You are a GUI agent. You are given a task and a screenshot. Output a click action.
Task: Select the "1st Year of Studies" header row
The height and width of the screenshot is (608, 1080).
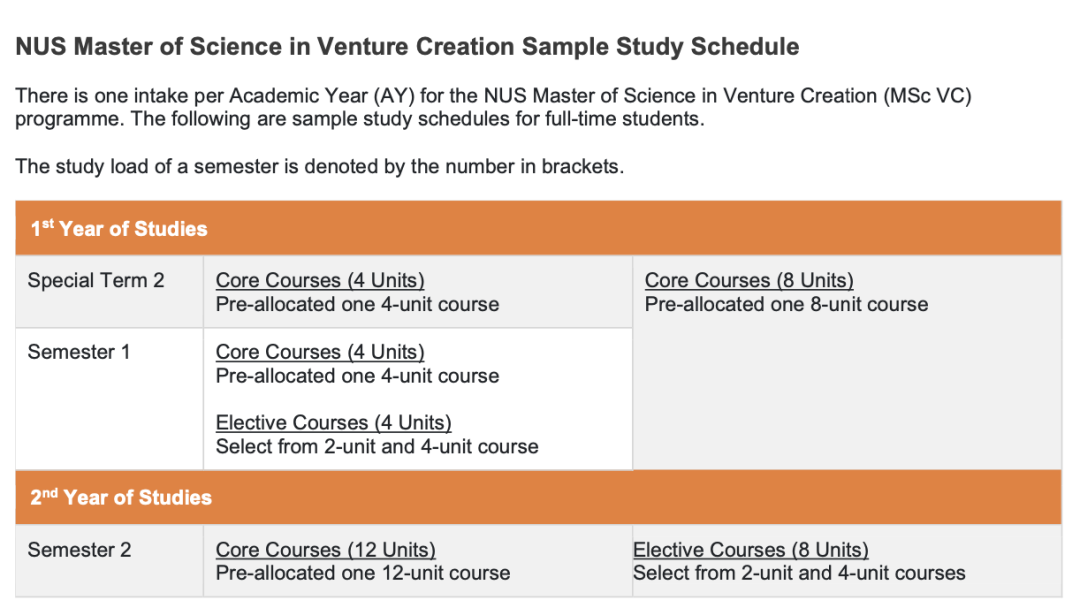[118, 229]
